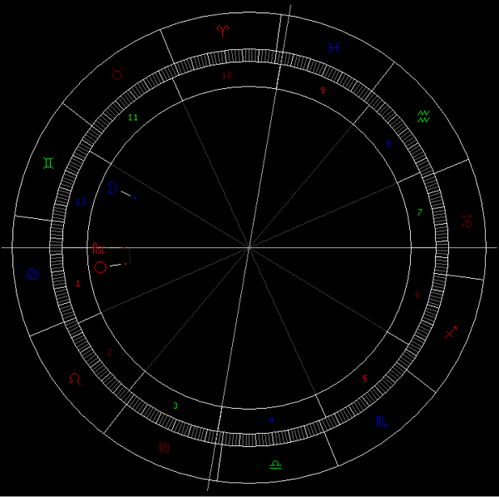Select the blue Moon planet symbol
Viewport: 499px width, 497px height.
(112, 188)
